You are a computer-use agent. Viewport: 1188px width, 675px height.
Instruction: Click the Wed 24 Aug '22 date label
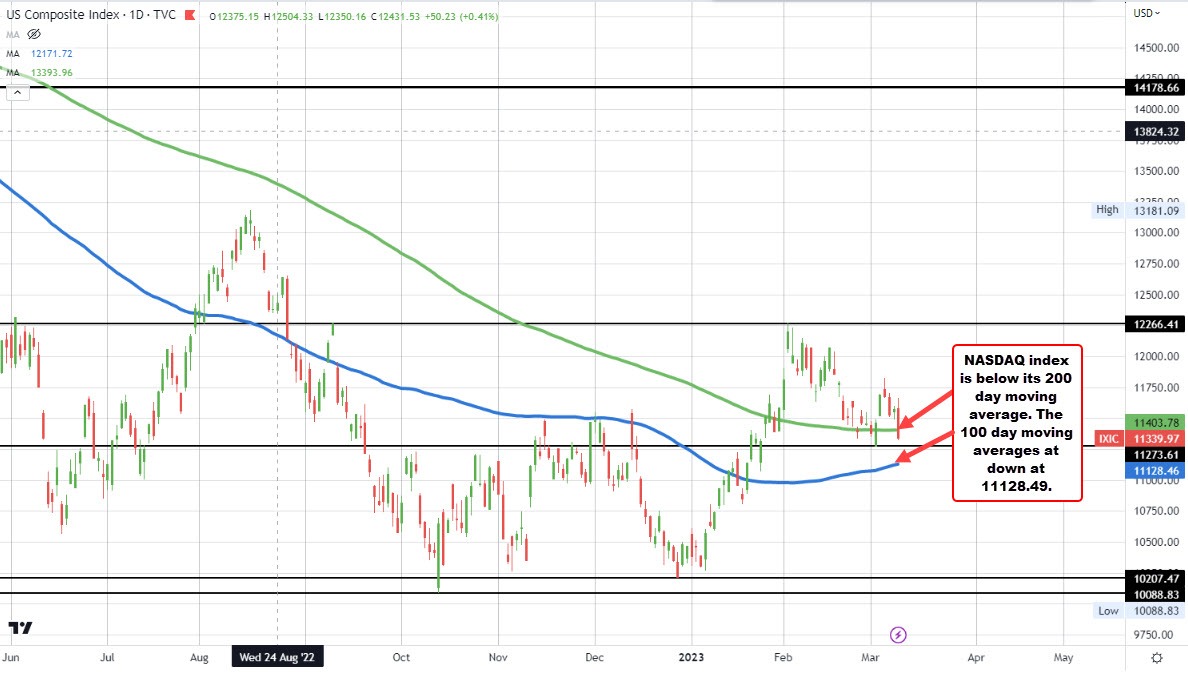(277, 657)
